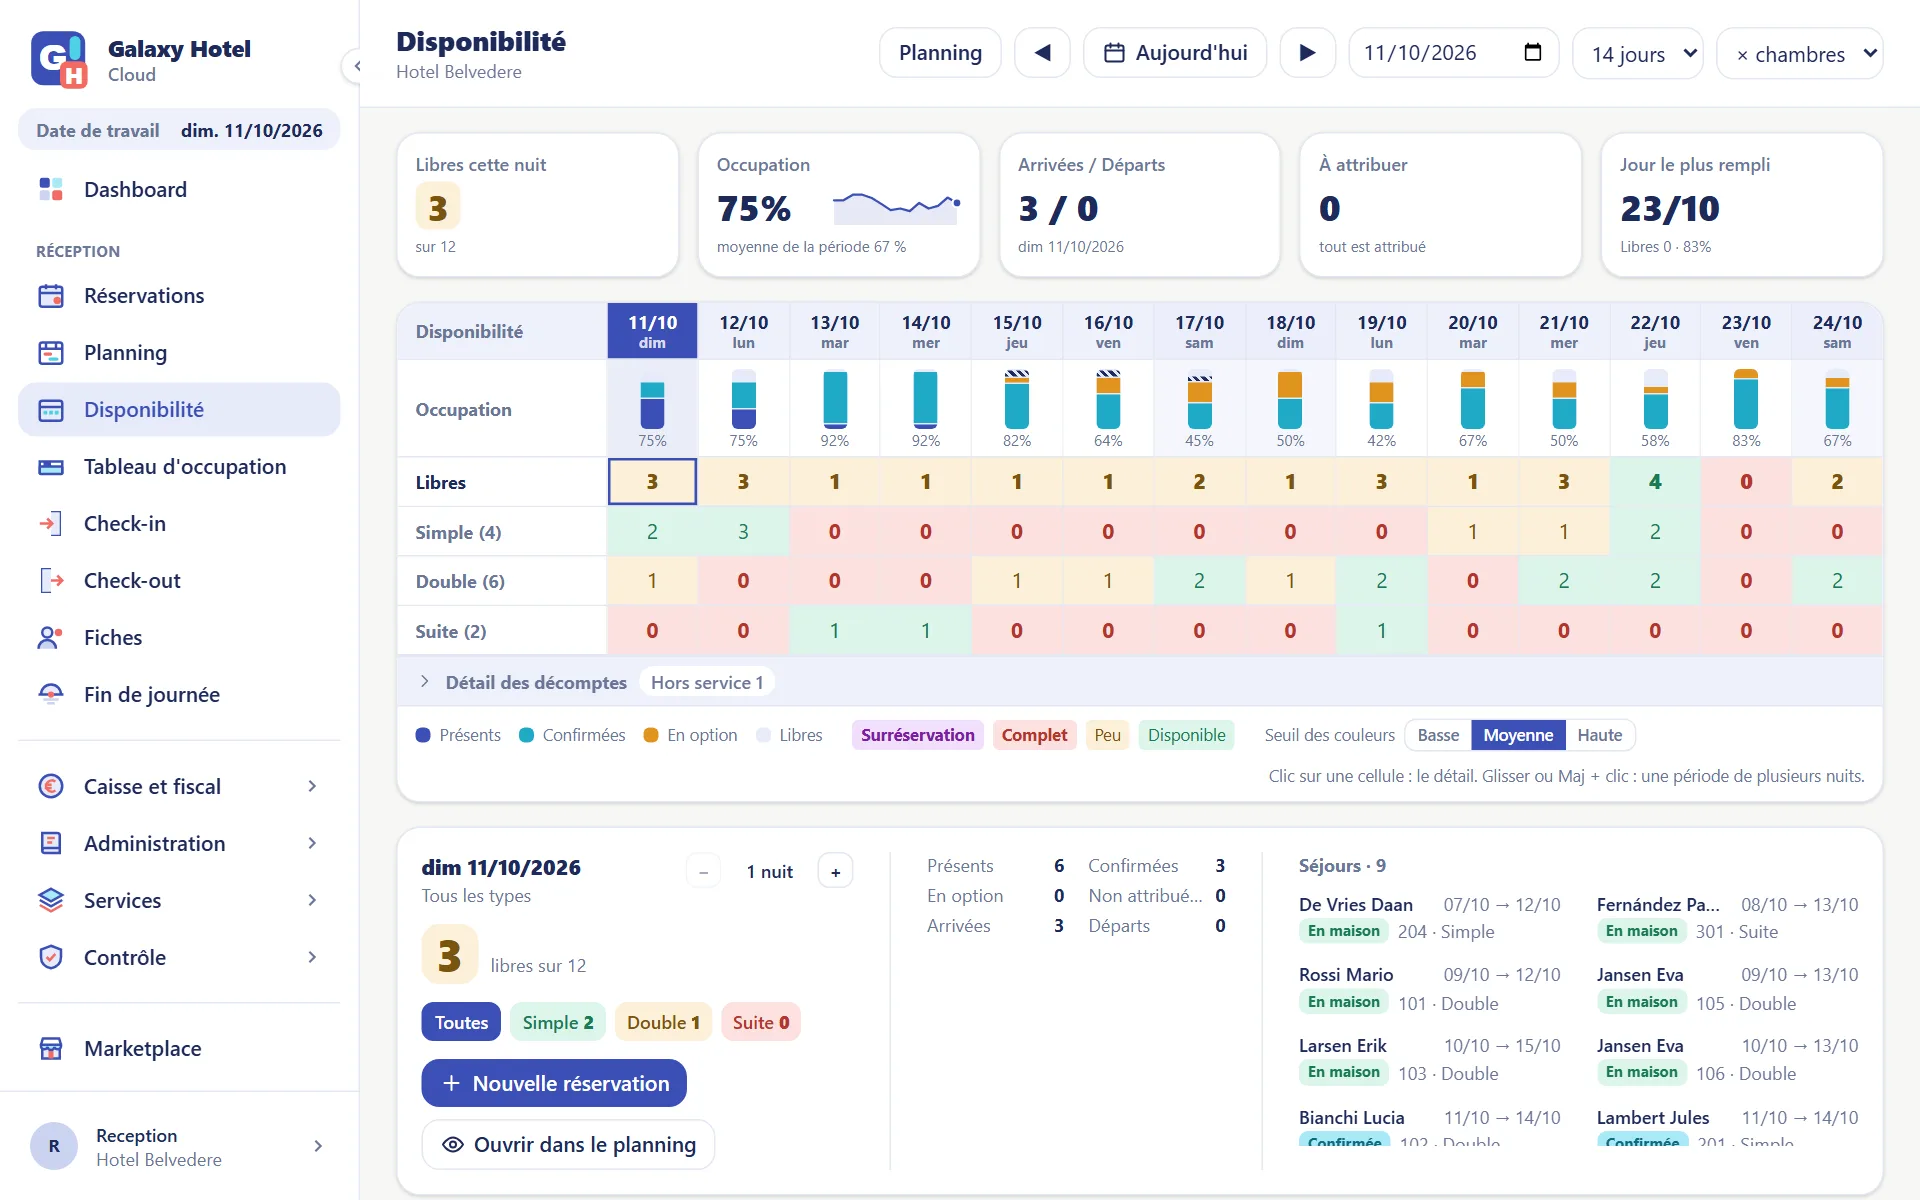
Task: Open the 14 jours period dropdown
Action: click(1638, 53)
